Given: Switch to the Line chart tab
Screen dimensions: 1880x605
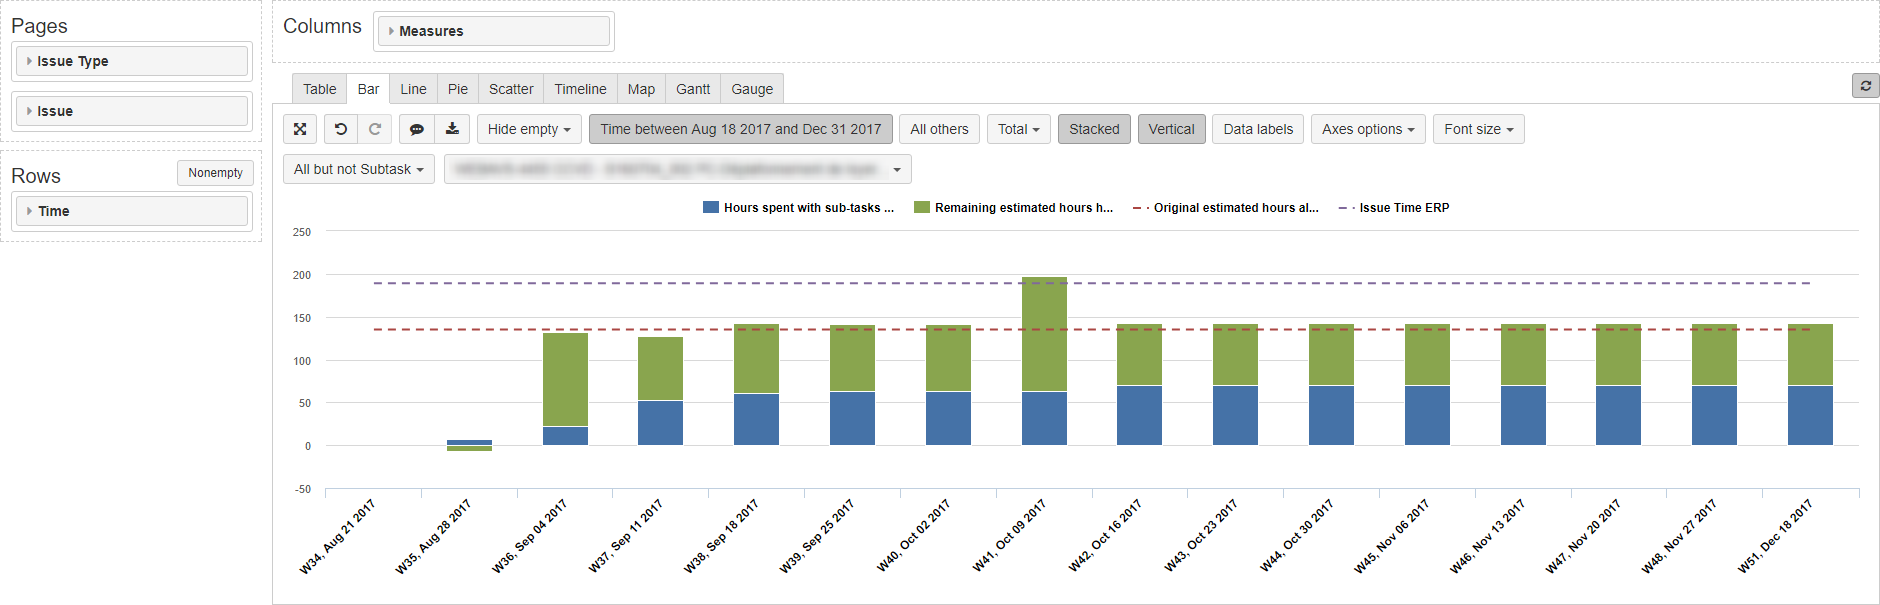Looking at the screenshot, I should tap(413, 89).
